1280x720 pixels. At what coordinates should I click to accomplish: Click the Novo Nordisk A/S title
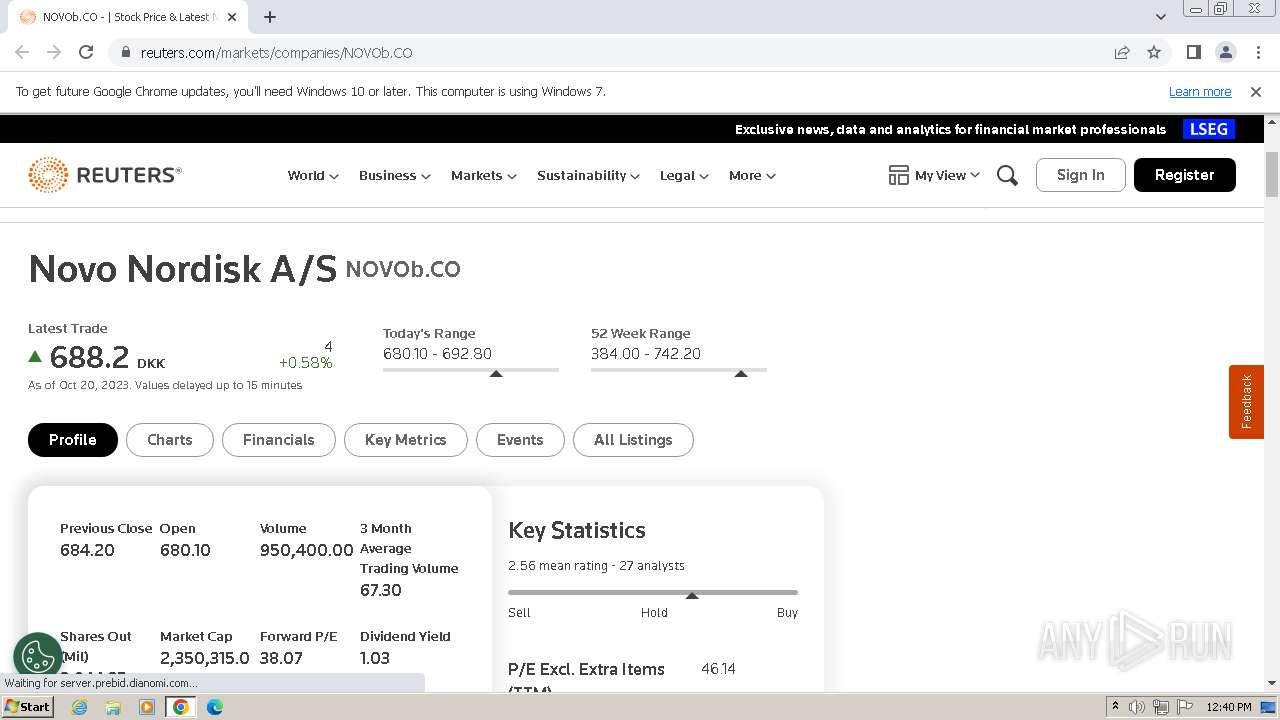[x=183, y=269]
